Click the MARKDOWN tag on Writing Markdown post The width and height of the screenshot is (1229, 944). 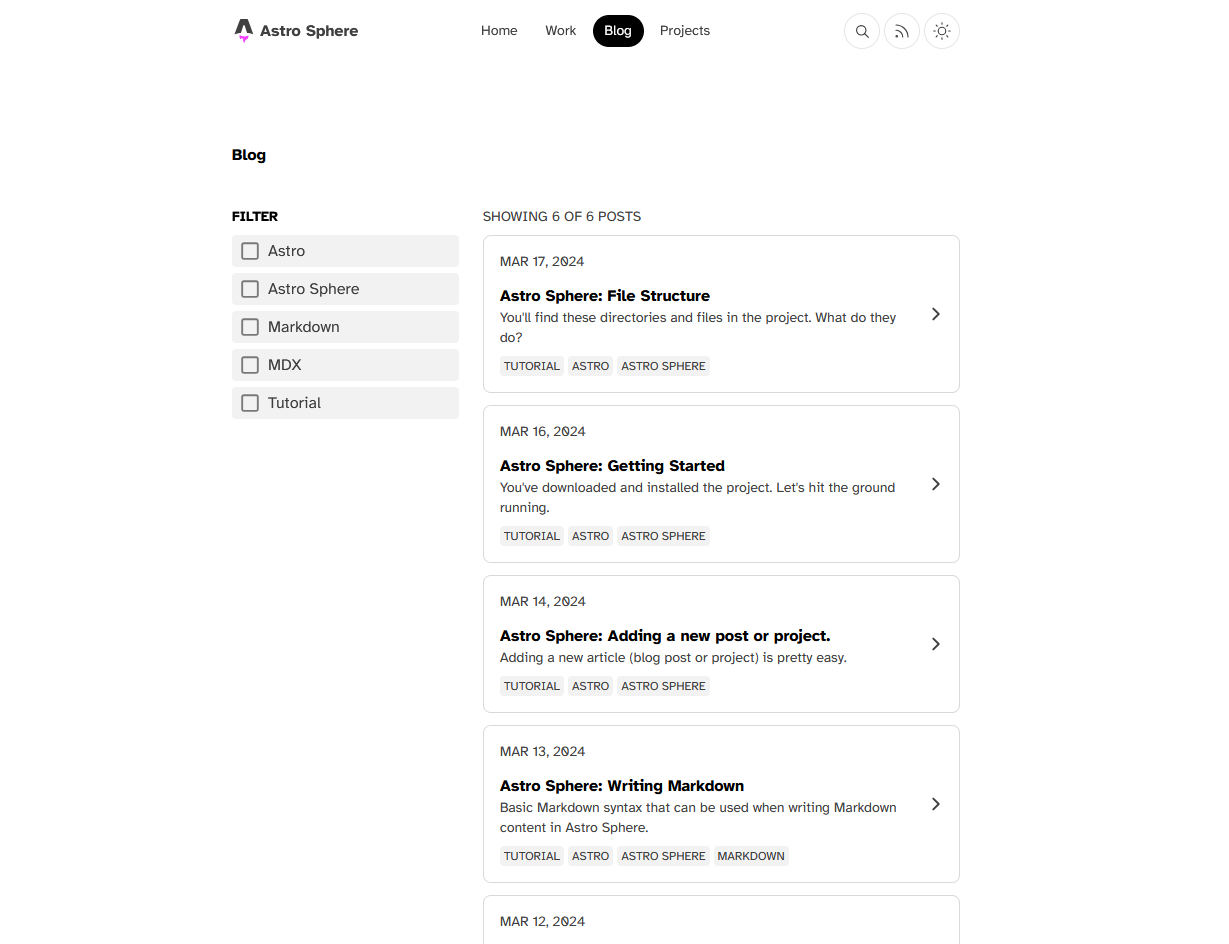751,856
